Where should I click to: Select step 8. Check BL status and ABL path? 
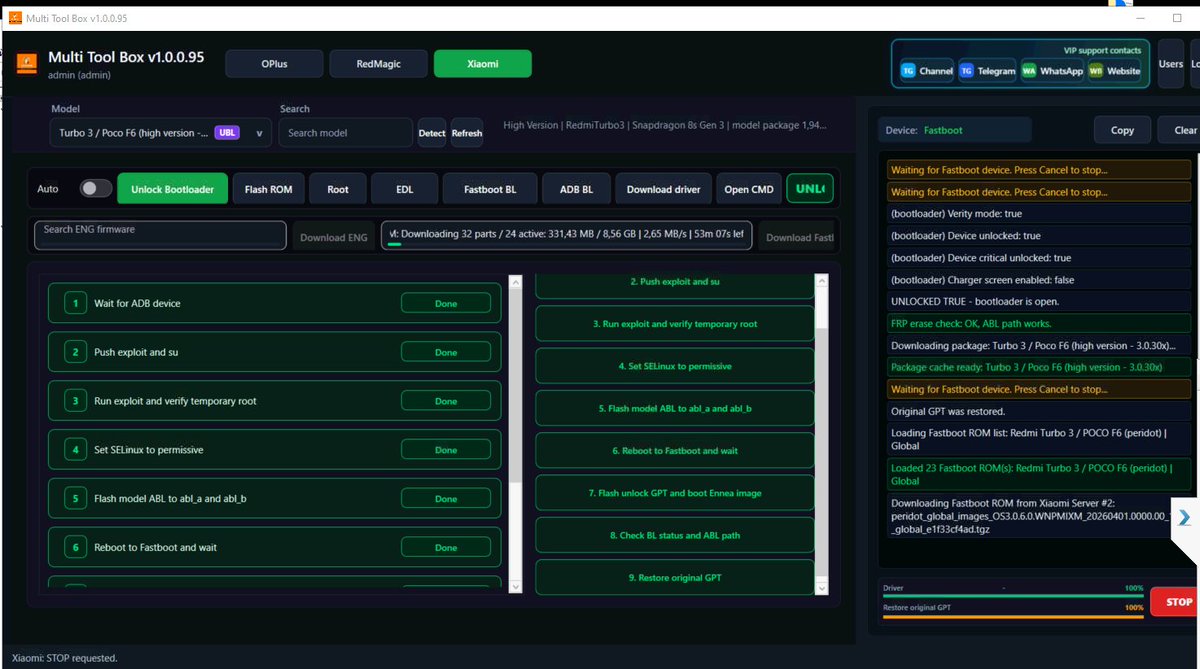(x=675, y=535)
